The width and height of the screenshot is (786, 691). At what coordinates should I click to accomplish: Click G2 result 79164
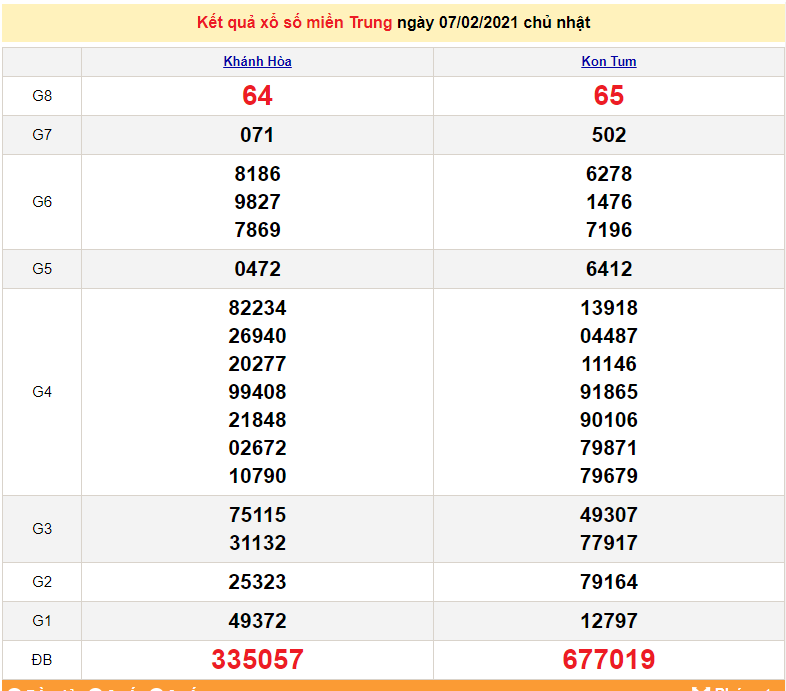[x=608, y=582]
